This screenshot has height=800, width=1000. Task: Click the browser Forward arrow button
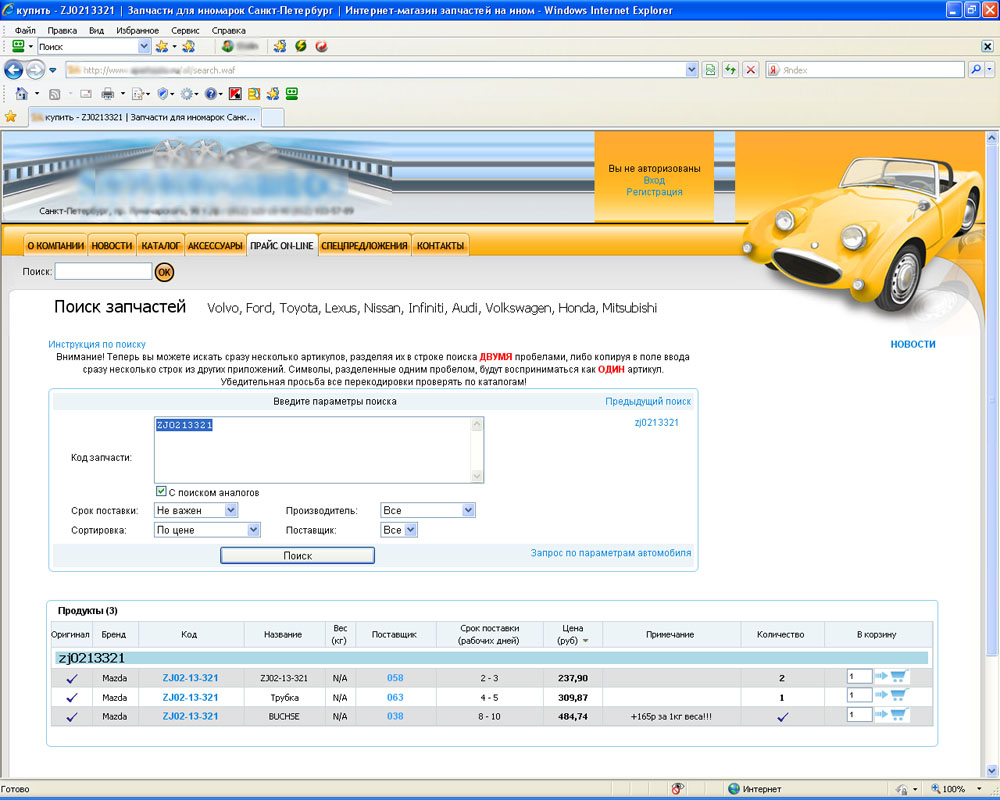(x=36, y=70)
